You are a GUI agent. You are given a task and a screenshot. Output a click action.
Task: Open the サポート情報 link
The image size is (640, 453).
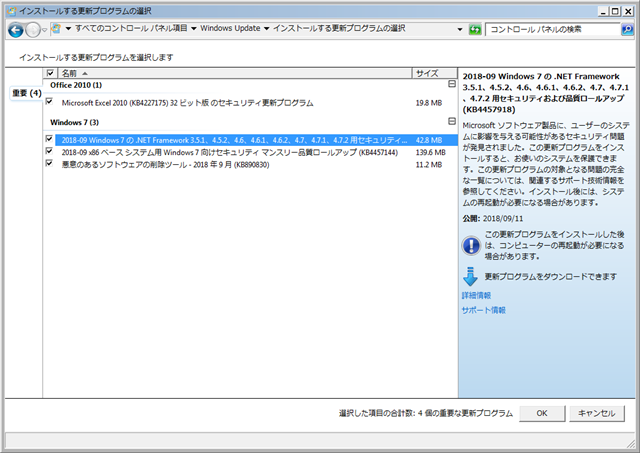point(484,310)
